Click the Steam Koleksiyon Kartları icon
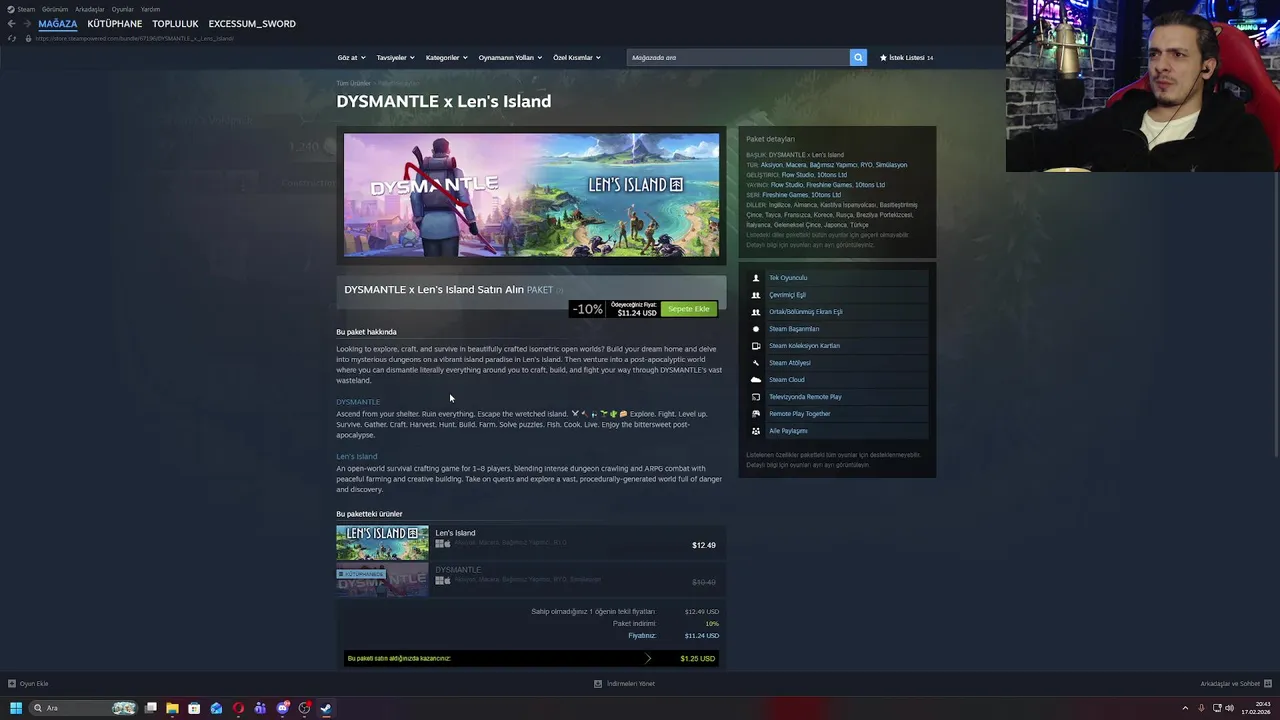Image resolution: width=1280 pixels, height=720 pixels. [x=756, y=346]
